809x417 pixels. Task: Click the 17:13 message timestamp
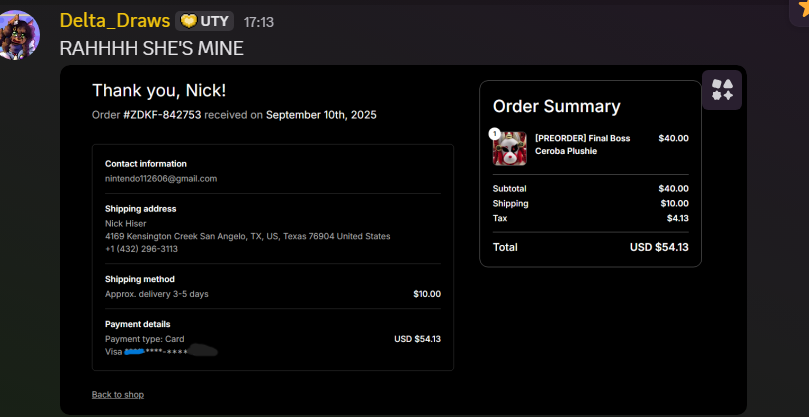[x=259, y=22]
